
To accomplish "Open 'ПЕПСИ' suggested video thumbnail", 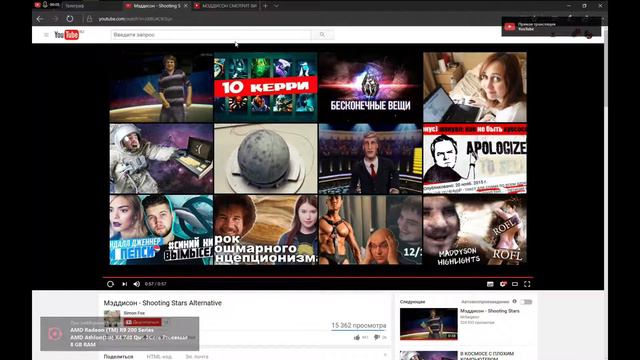I will (161, 230).
